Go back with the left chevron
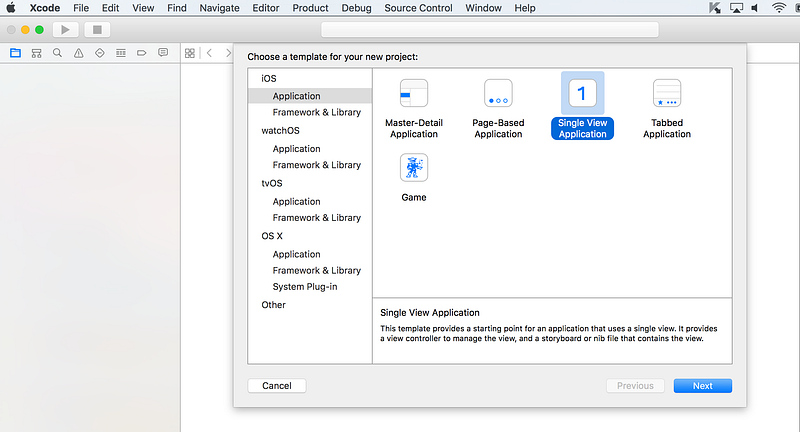The image size is (800, 432). pyautogui.click(x=209, y=53)
